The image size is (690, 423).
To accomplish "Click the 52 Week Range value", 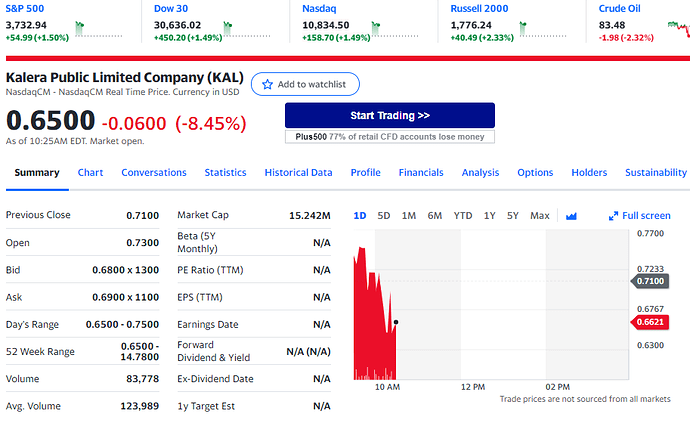I will (139, 352).
